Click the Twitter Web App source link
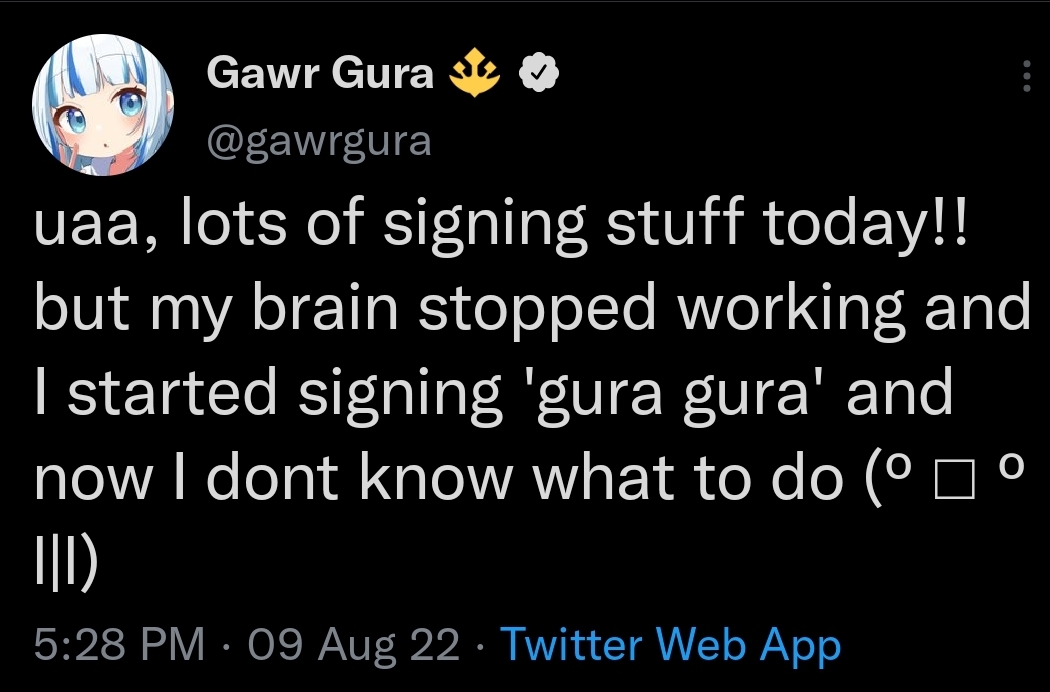Viewport: 1050px width, 692px height. (670, 646)
